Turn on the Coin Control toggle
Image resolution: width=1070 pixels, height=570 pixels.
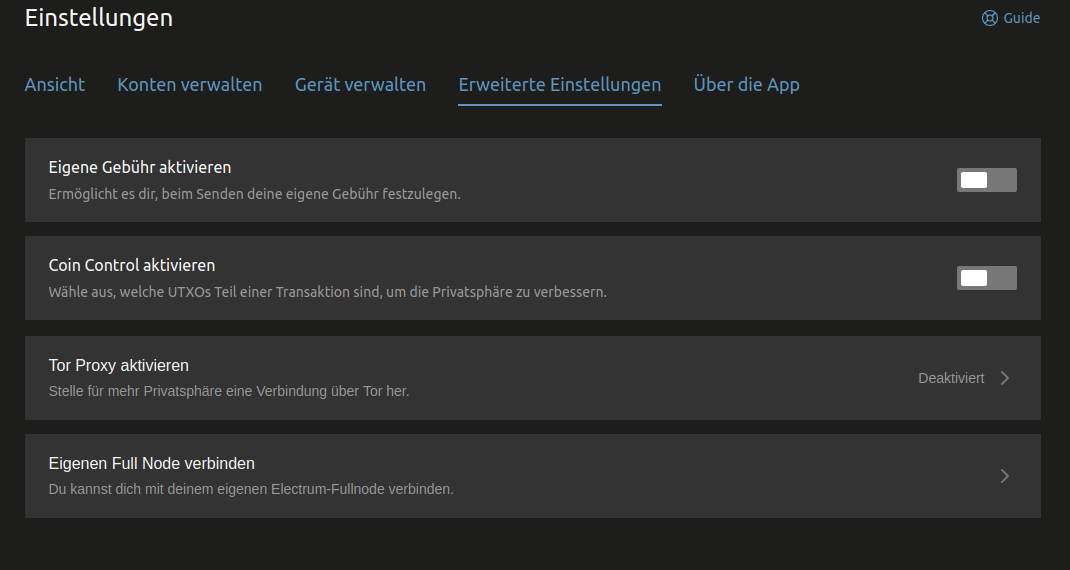(986, 278)
